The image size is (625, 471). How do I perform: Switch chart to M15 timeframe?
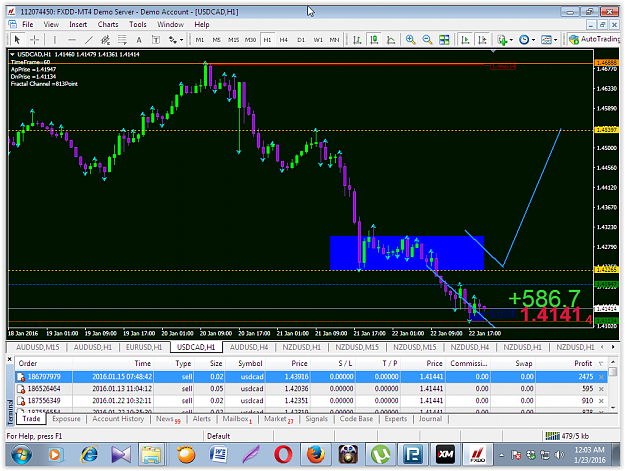[x=233, y=40]
